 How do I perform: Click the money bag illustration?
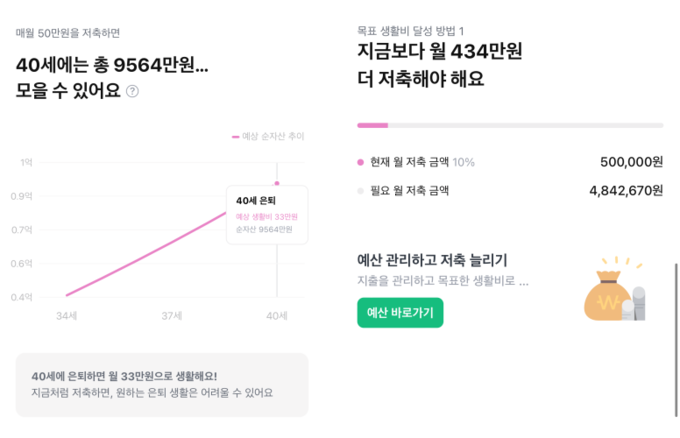(607, 294)
